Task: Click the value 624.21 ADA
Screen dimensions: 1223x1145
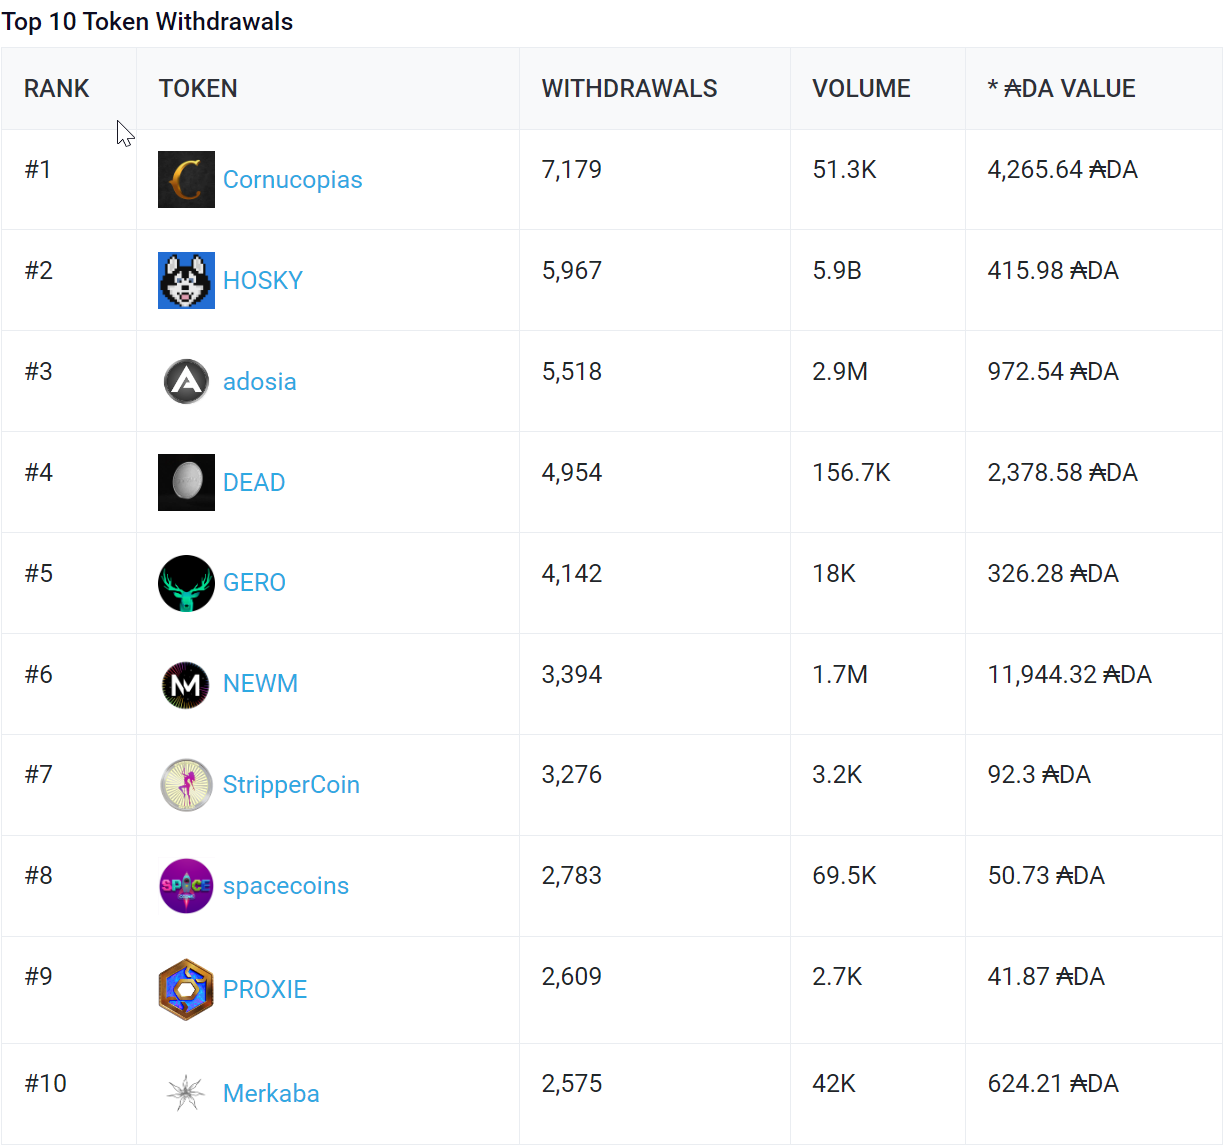Action: 1053,1084
